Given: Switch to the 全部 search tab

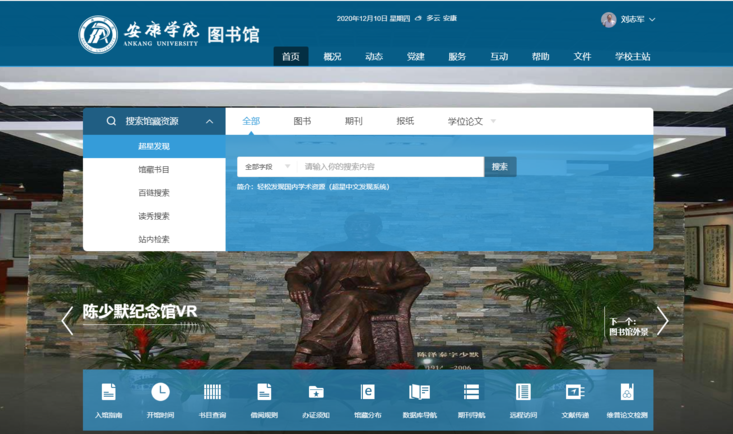Looking at the screenshot, I should point(251,121).
